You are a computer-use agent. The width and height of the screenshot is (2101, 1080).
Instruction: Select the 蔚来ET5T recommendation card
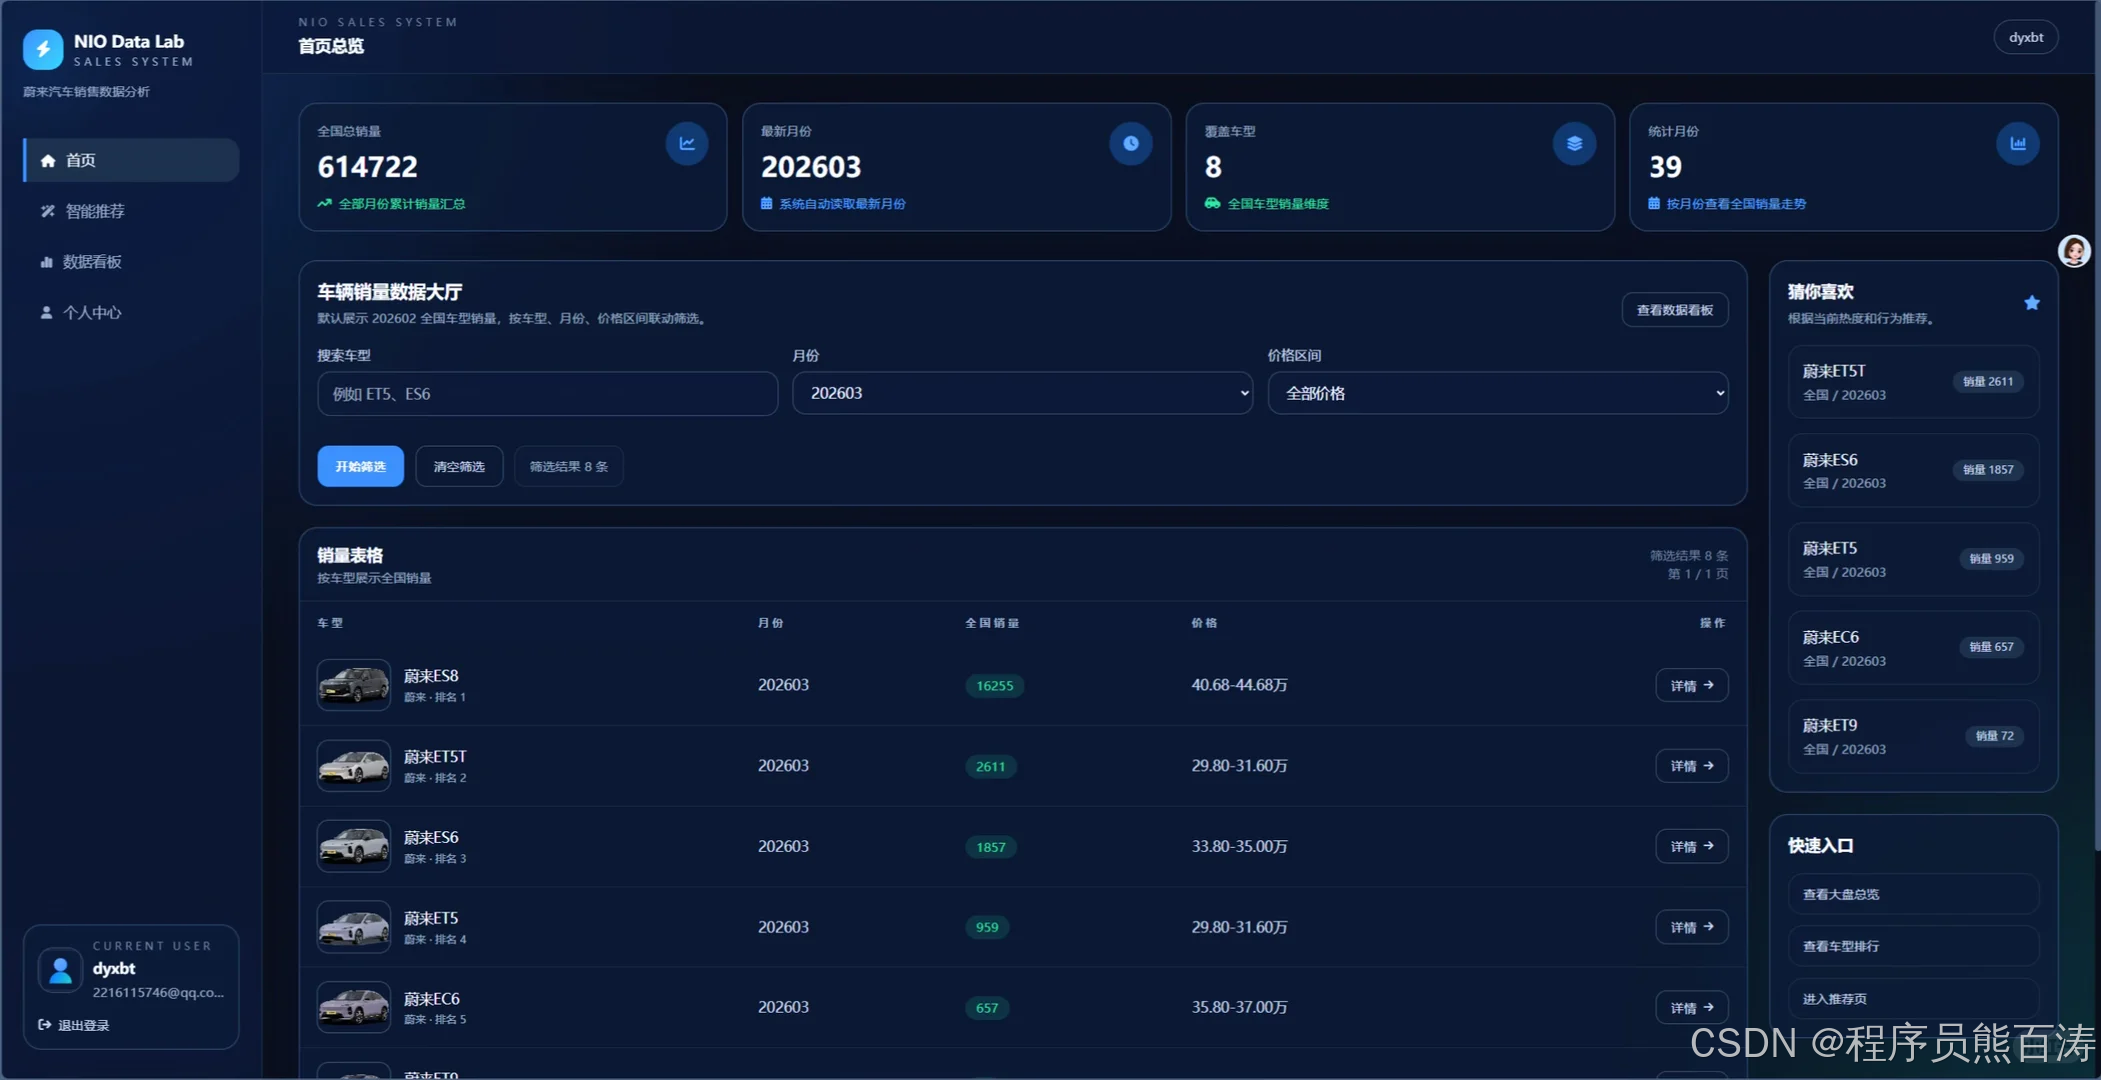(x=1913, y=382)
